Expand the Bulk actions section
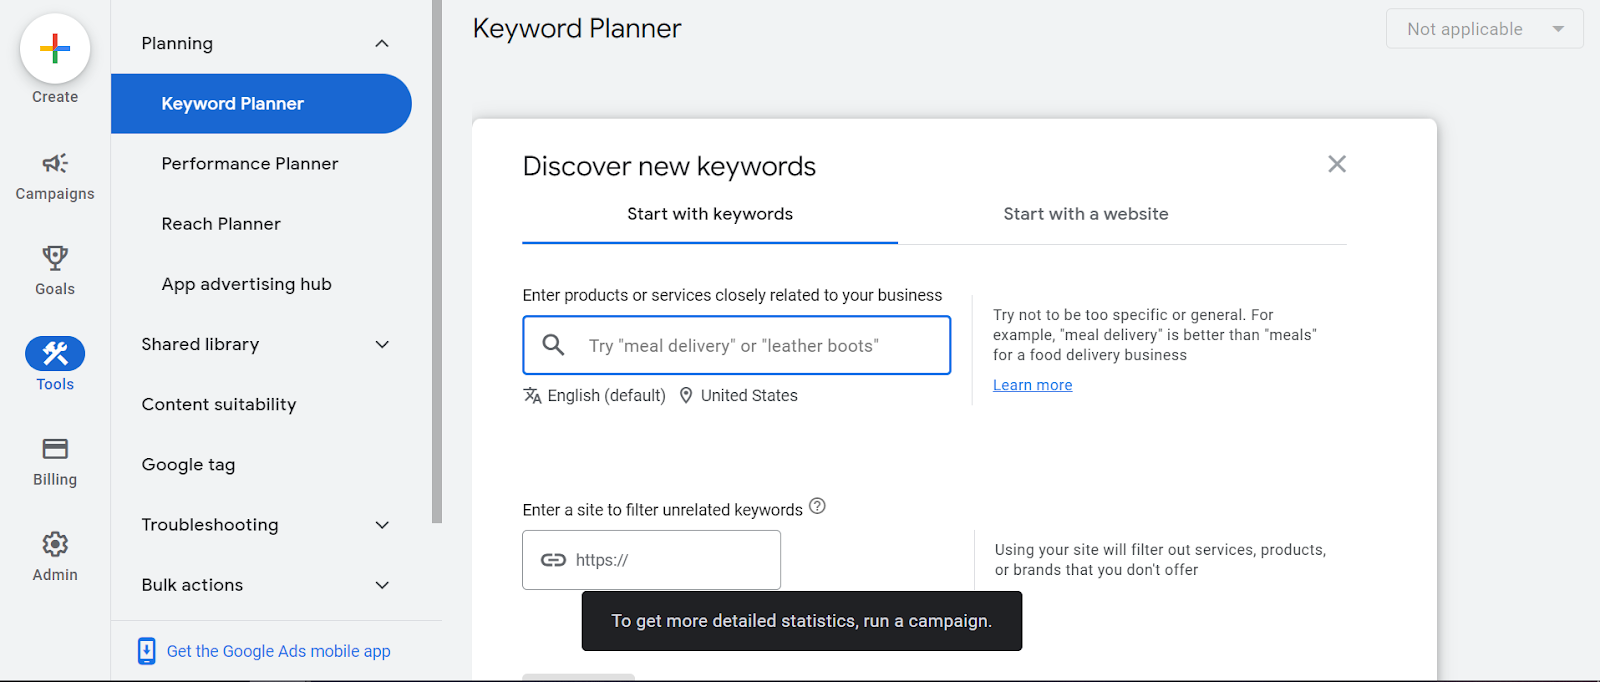 382,585
